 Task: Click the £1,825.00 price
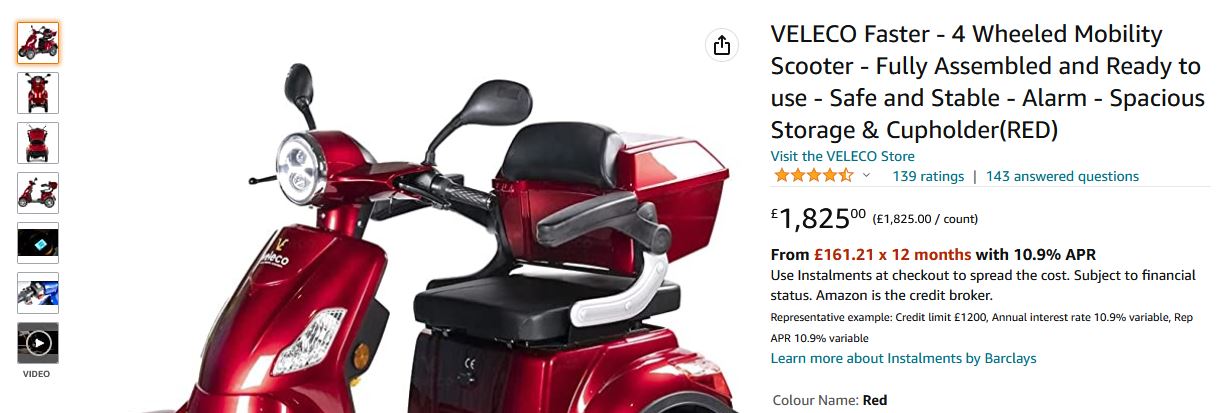tap(818, 217)
